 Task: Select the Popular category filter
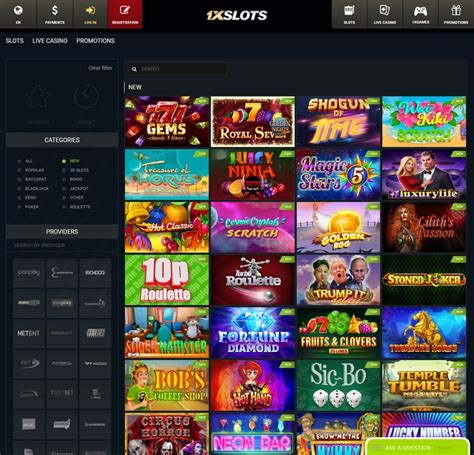tap(31, 170)
